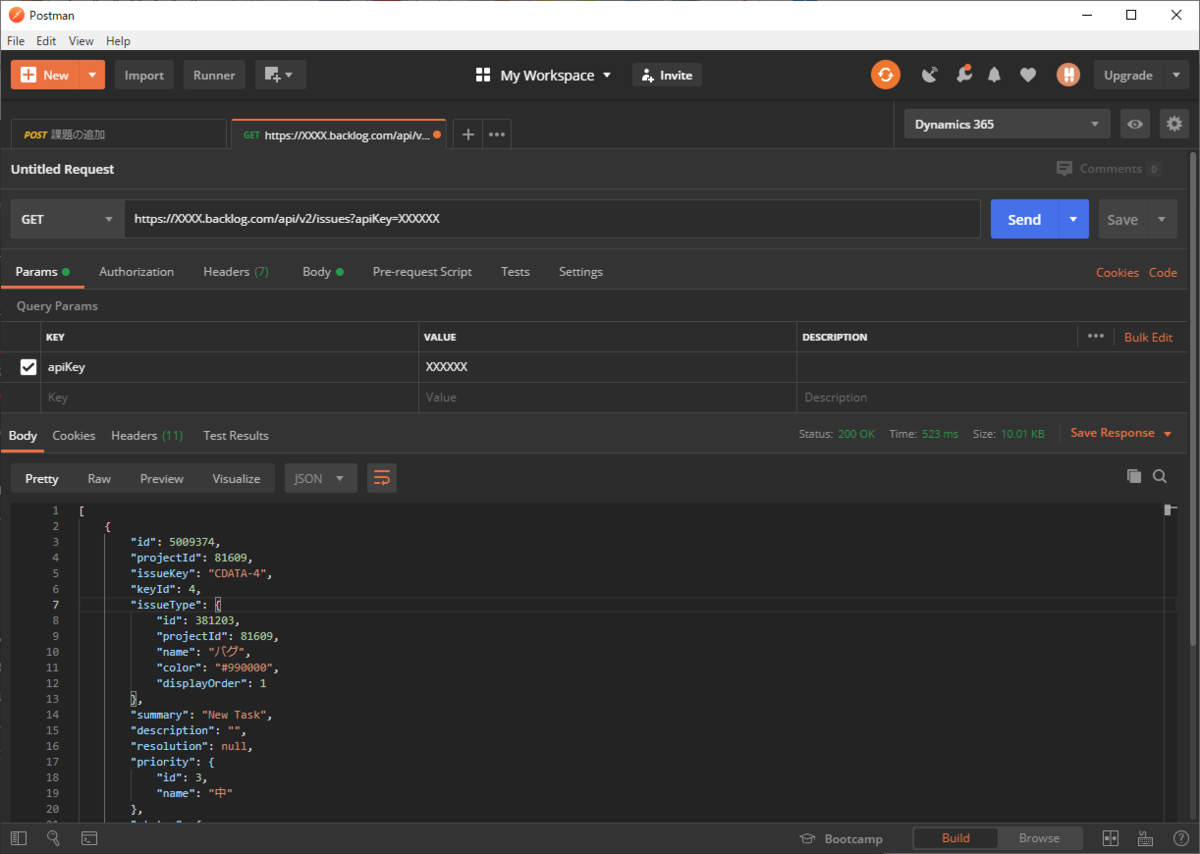Open the Edit menu
The width and height of the screenshot is (1200, 854).
(x=46, y=41)
